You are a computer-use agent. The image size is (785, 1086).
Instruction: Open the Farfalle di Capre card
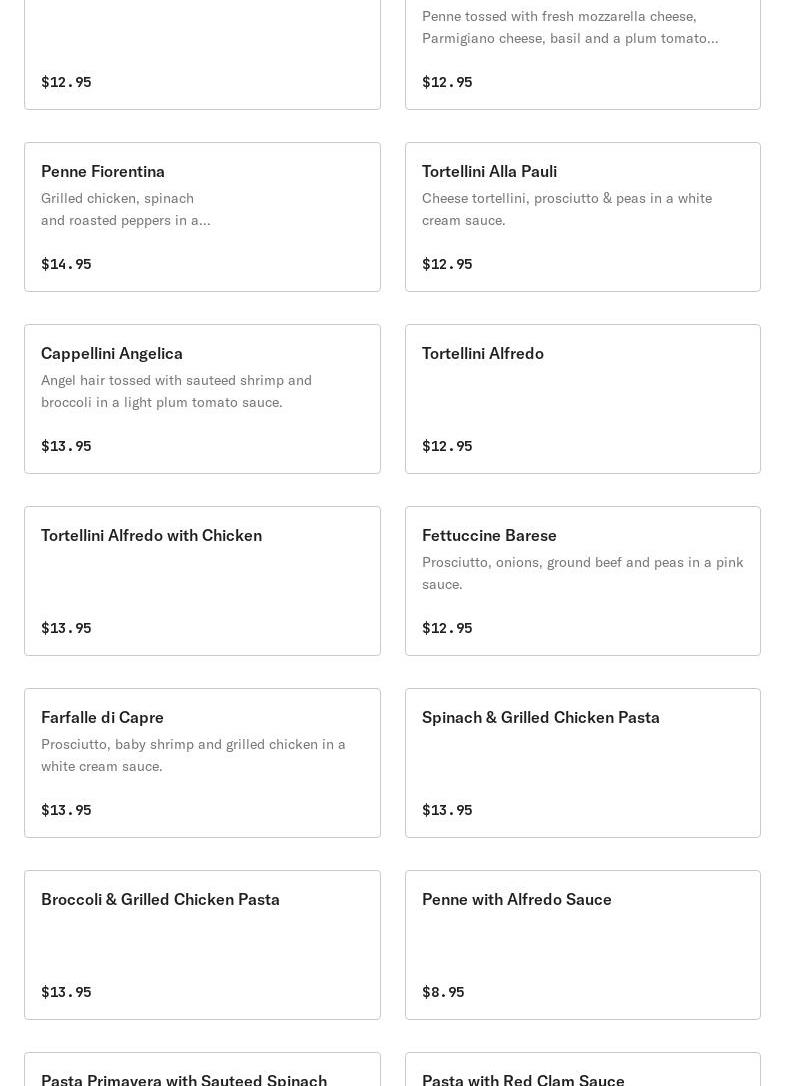click(x=102, y=717)
